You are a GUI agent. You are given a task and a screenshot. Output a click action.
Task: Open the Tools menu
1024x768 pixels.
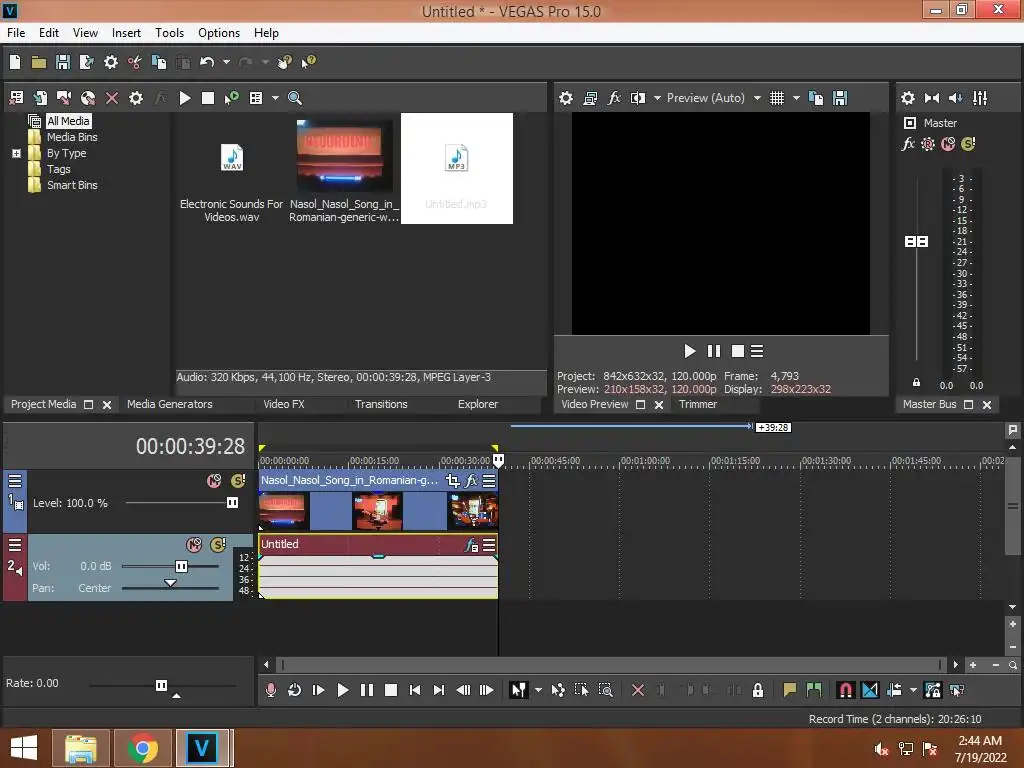tap(169, 33)
